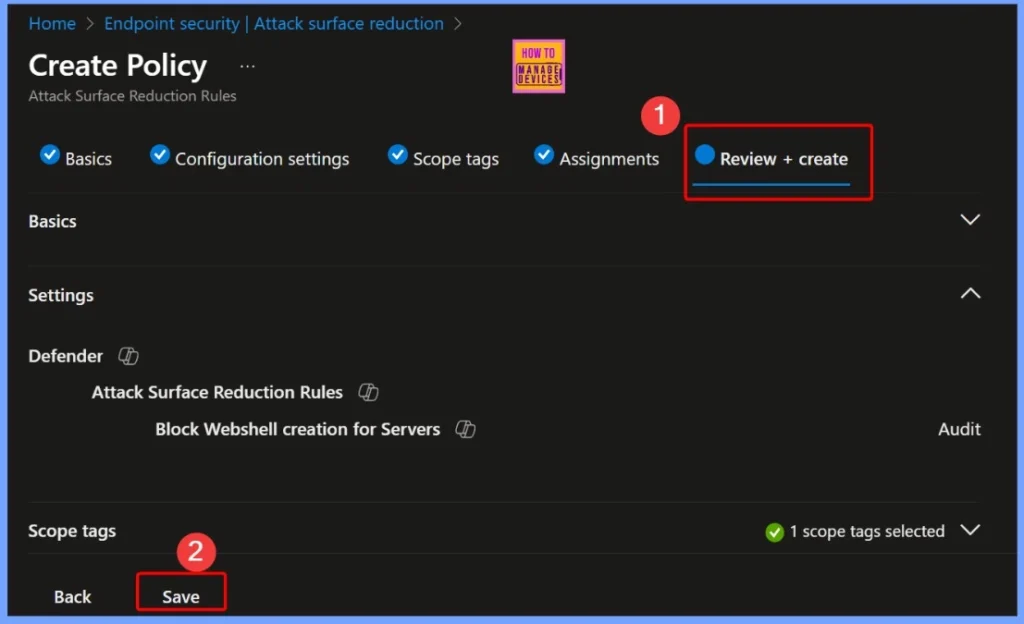The width and height of the screenshot is (1024, 624).
Task: Click the Save button
Action: point(181,597)
